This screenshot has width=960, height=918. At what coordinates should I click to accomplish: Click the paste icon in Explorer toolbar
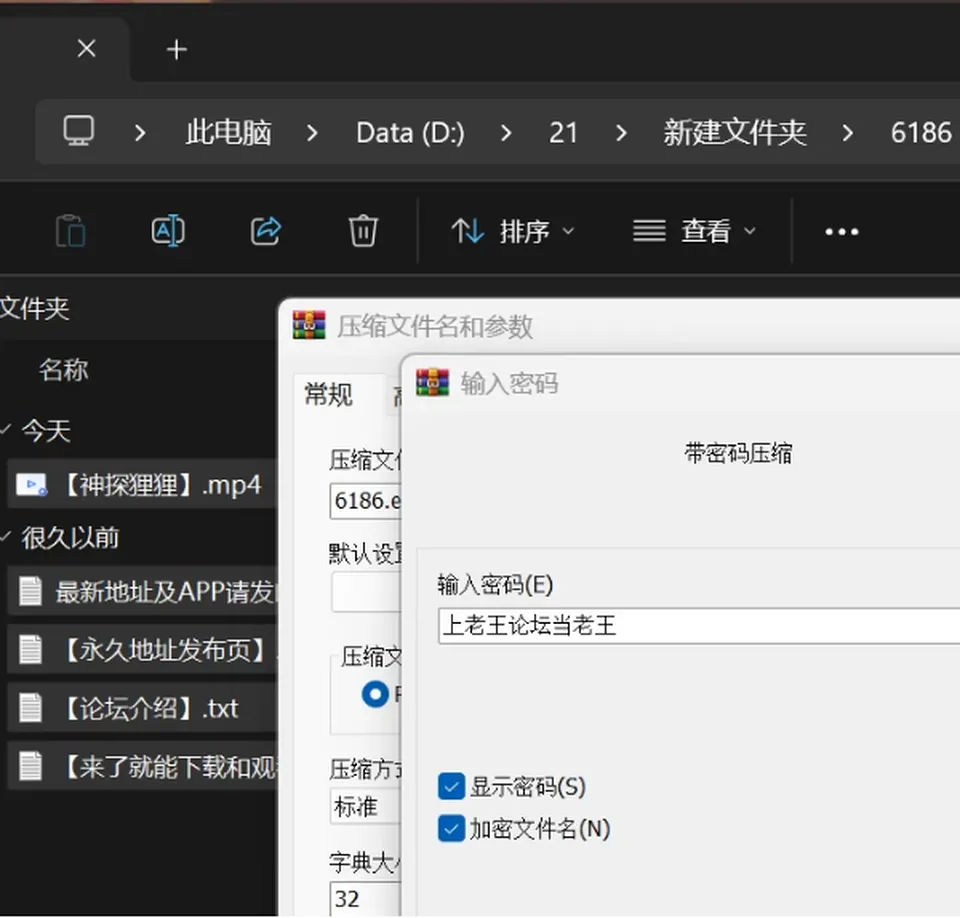click(70, 231)
